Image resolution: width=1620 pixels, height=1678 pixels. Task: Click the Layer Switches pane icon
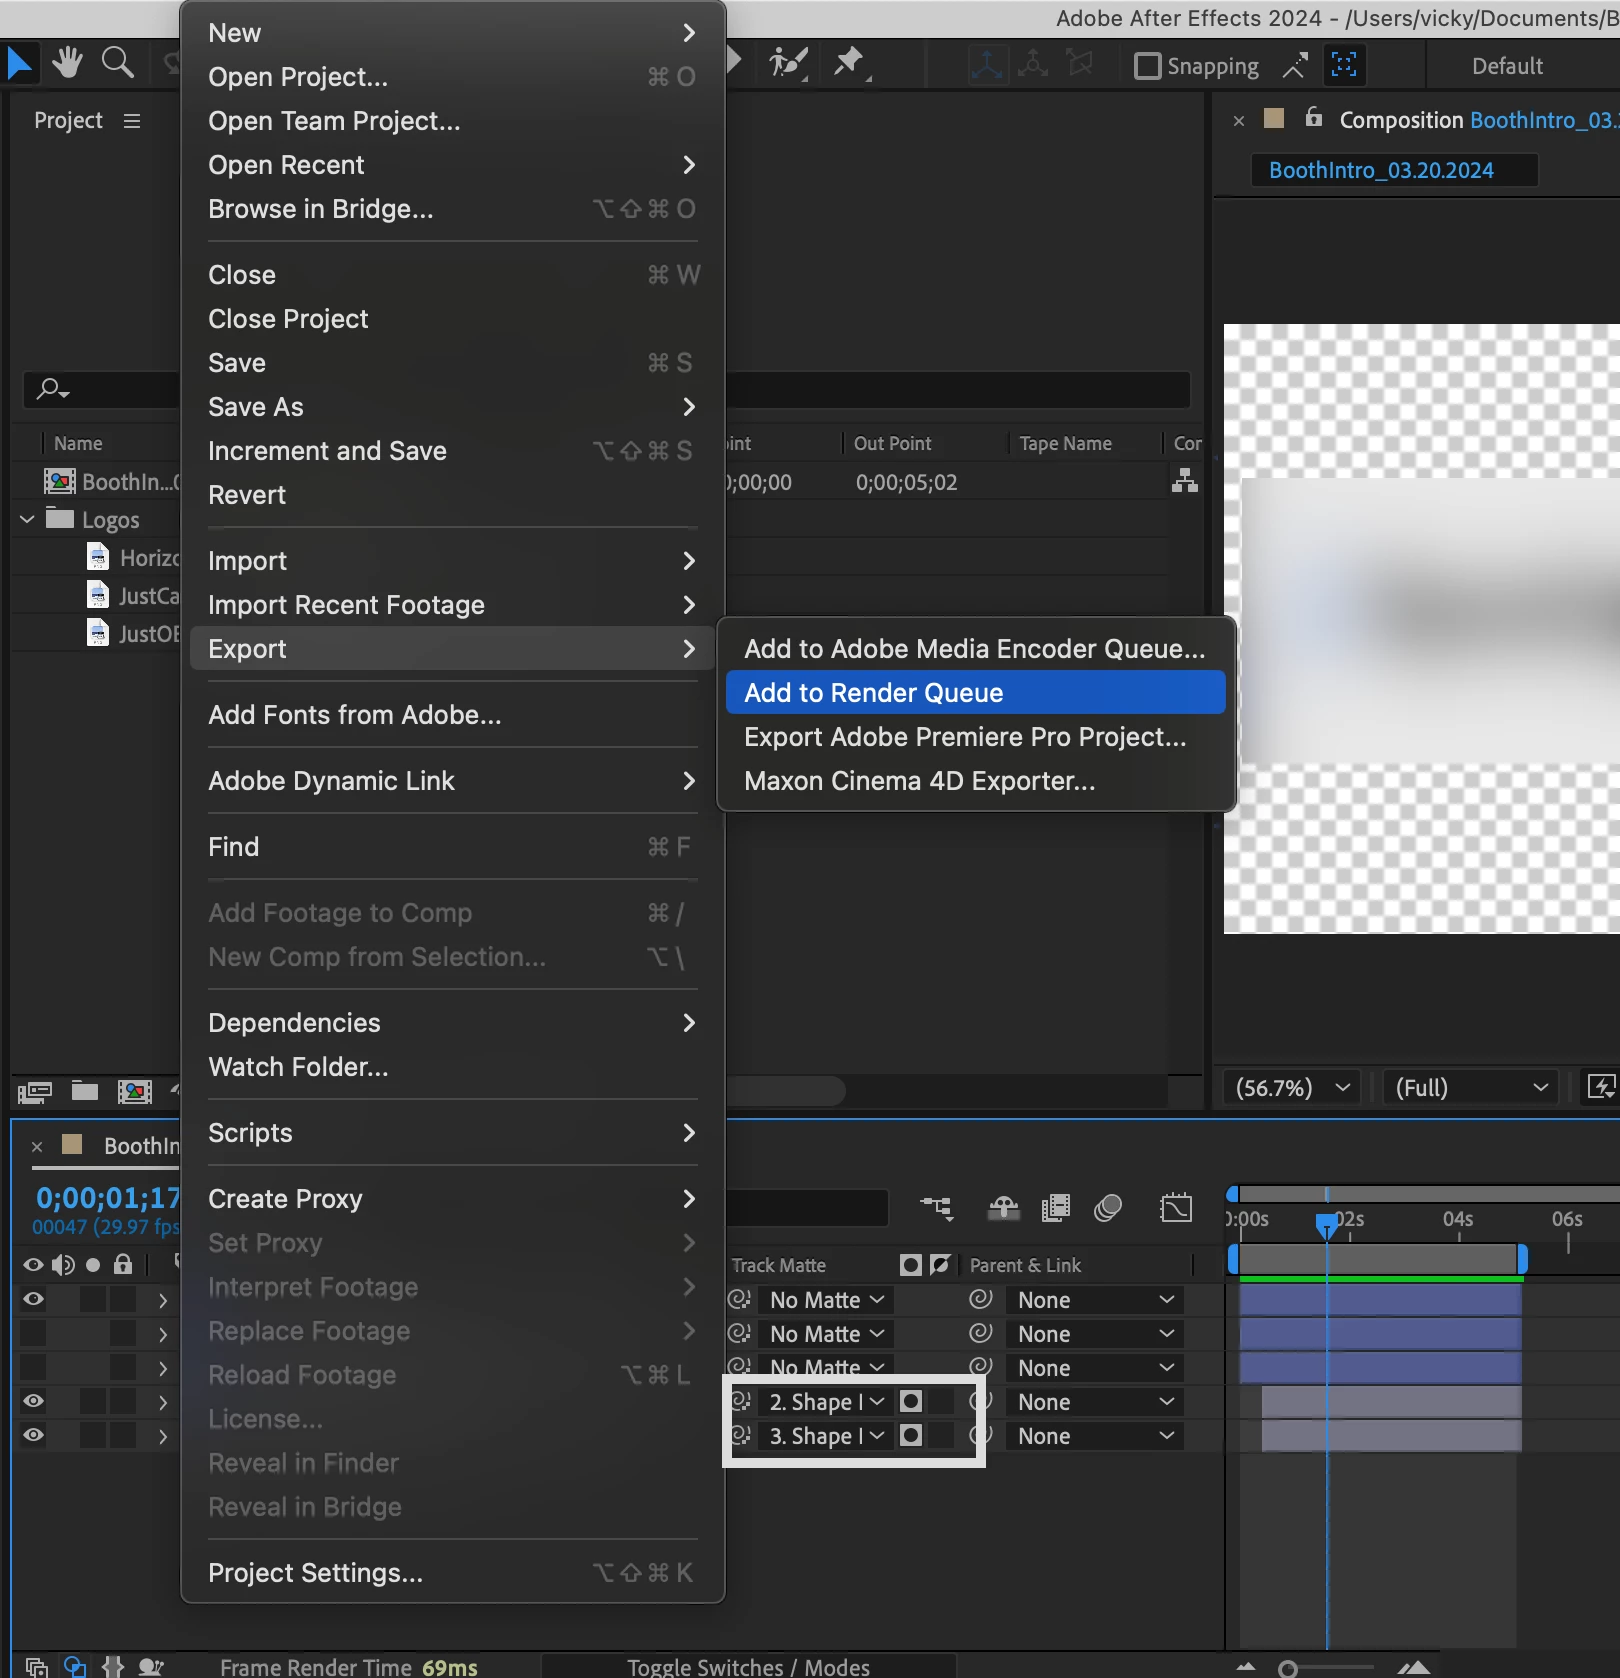coord(36,1667)
